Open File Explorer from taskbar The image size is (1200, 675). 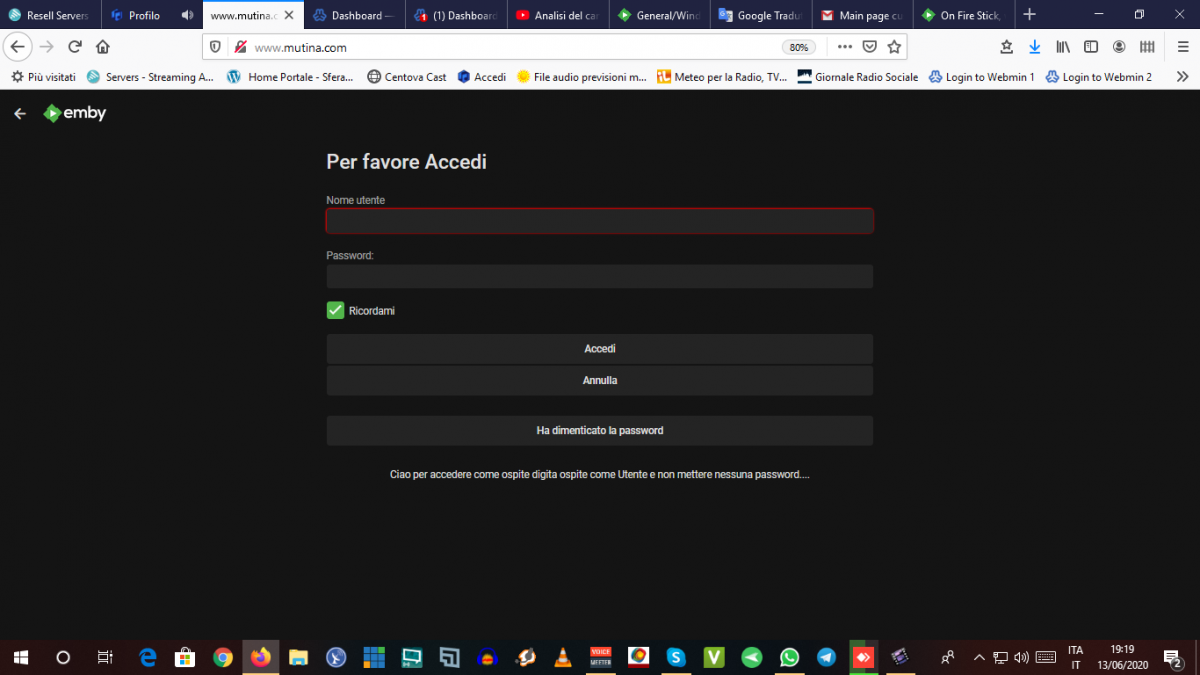pyautogui.click(x=298, y=657)
